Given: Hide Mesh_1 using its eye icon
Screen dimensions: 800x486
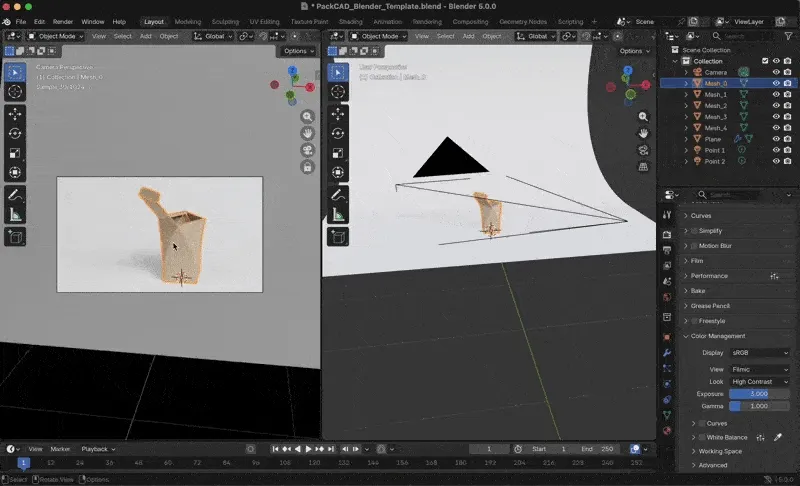Looking at the screenshot, I should [776, 95].
